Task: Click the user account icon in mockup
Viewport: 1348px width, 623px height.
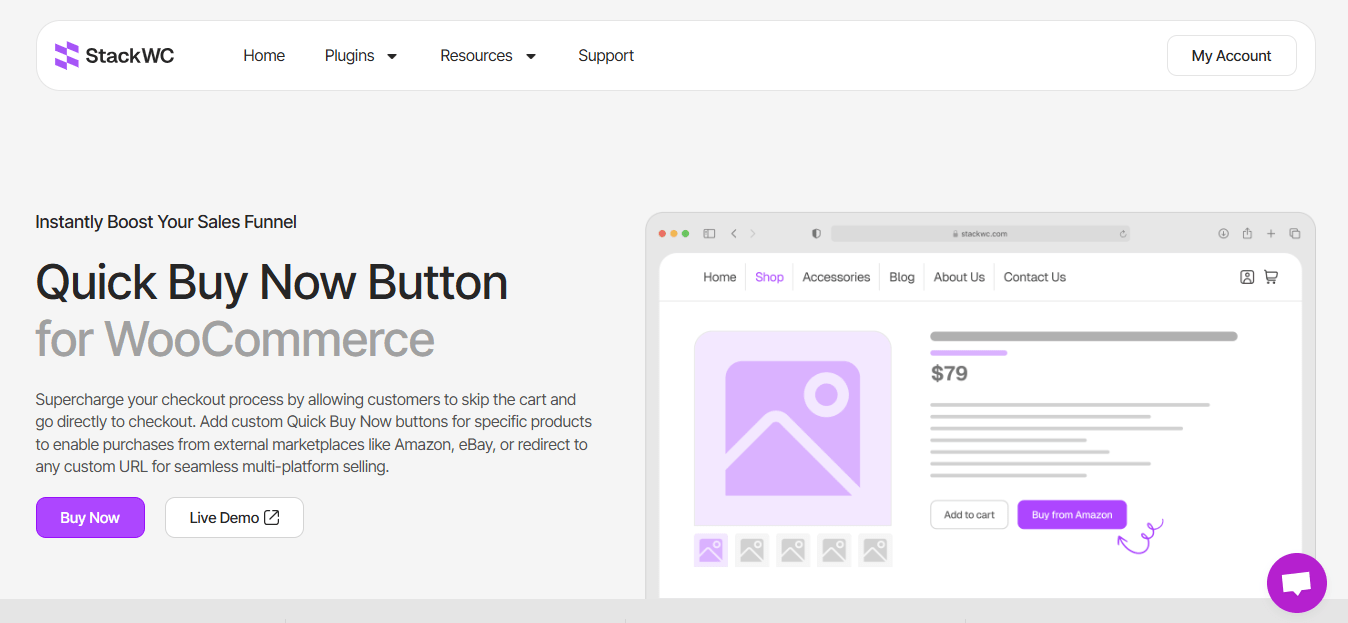Action: (1247, 277)
